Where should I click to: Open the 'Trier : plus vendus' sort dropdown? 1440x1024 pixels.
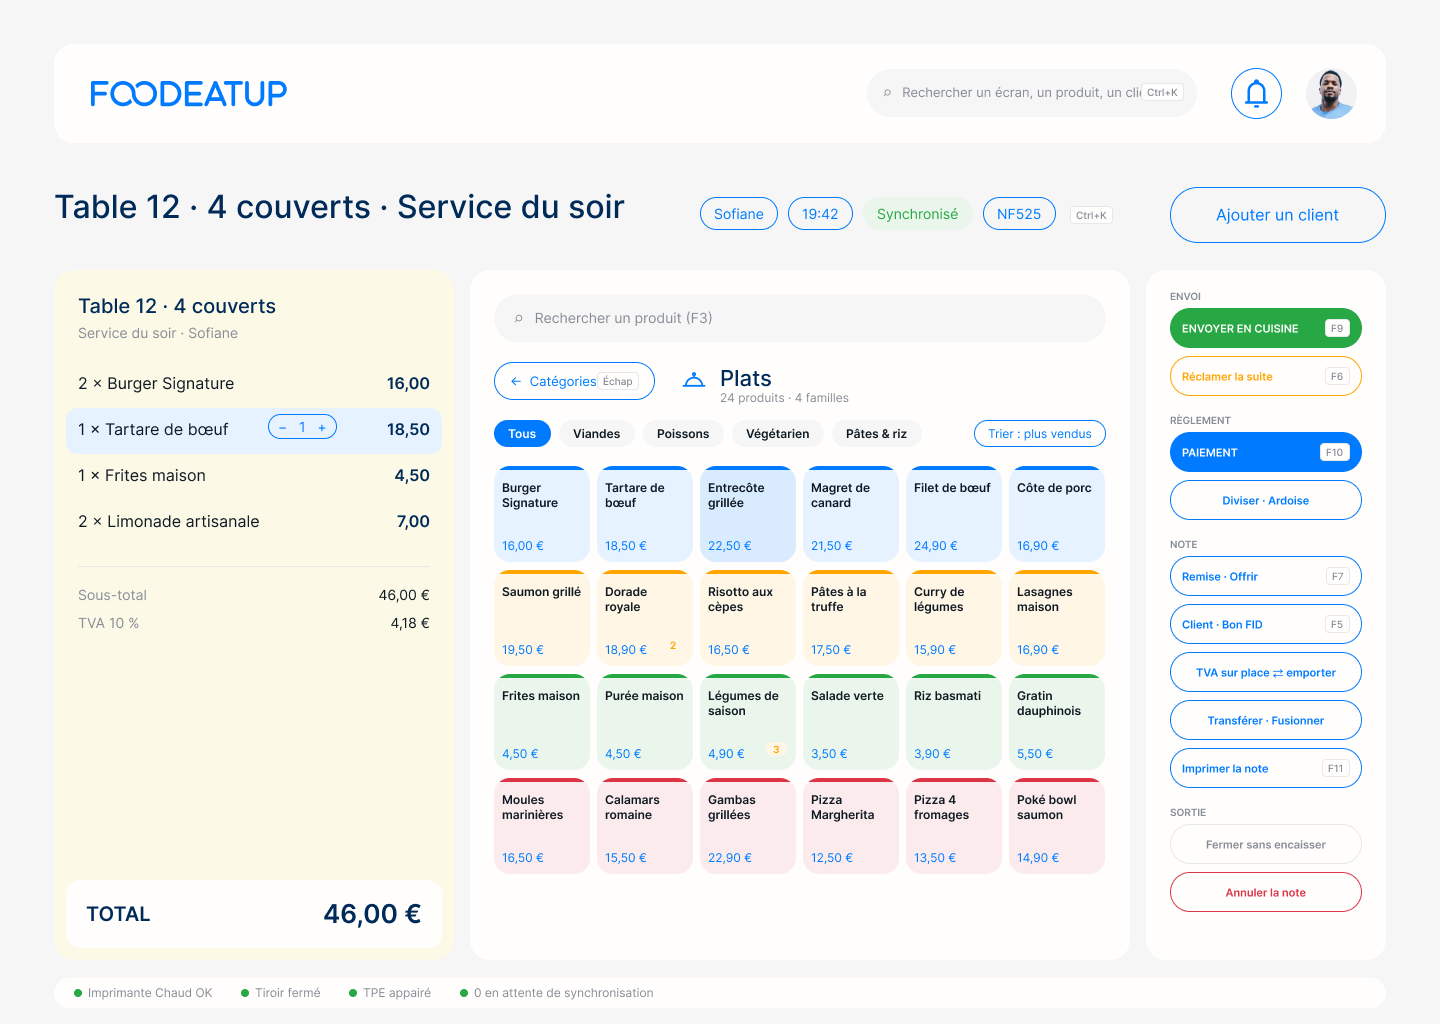1040,433
